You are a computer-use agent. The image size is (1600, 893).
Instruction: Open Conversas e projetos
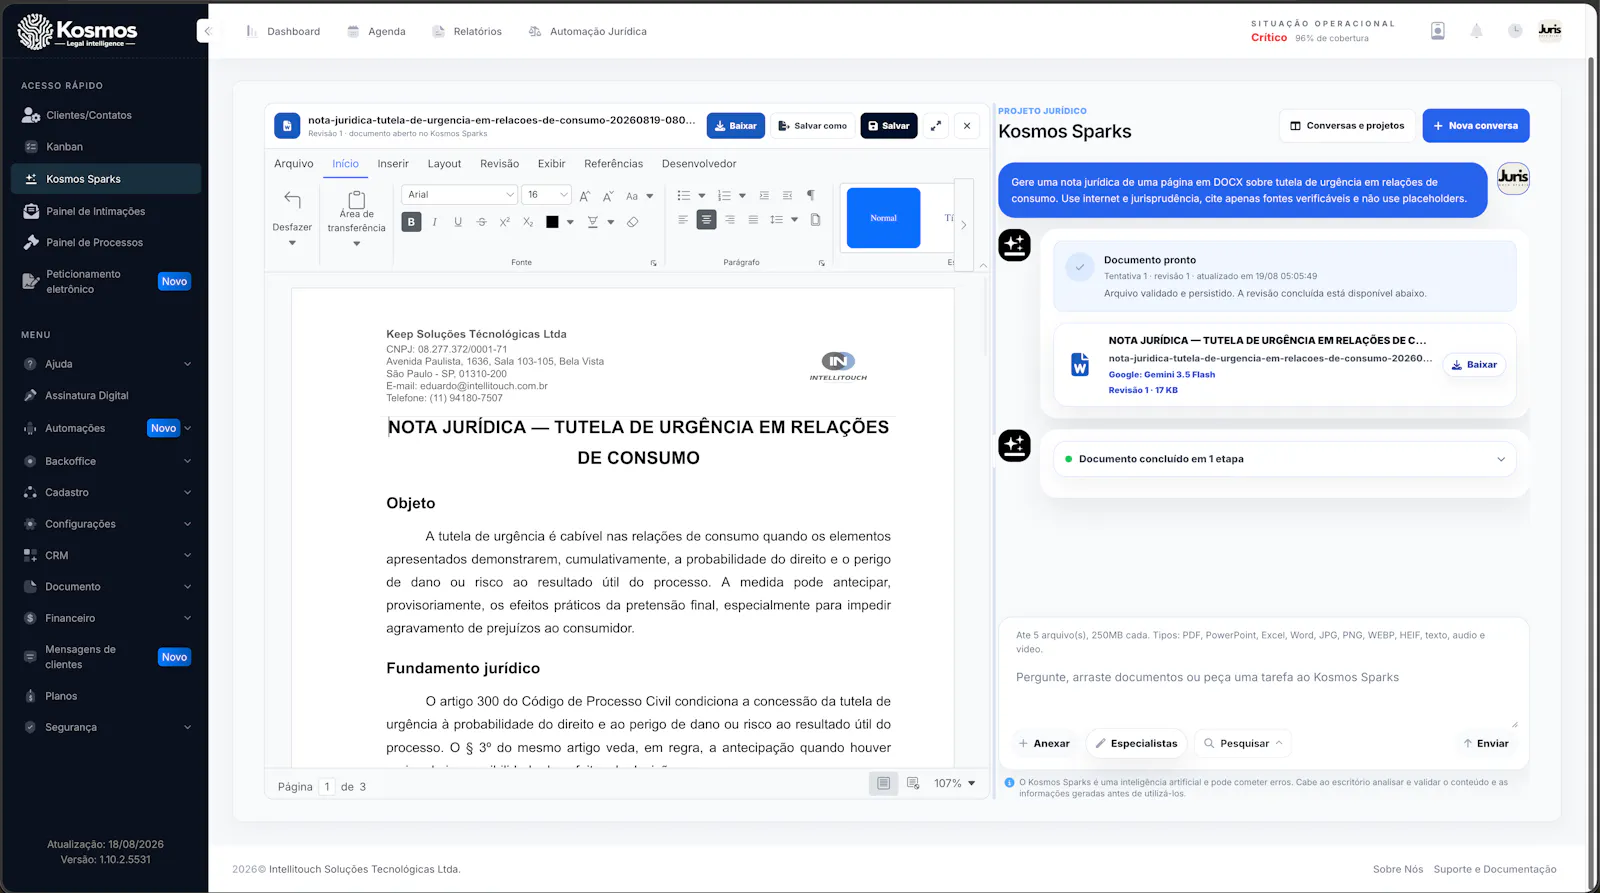pyautogui.click(x=1347, y=126)
